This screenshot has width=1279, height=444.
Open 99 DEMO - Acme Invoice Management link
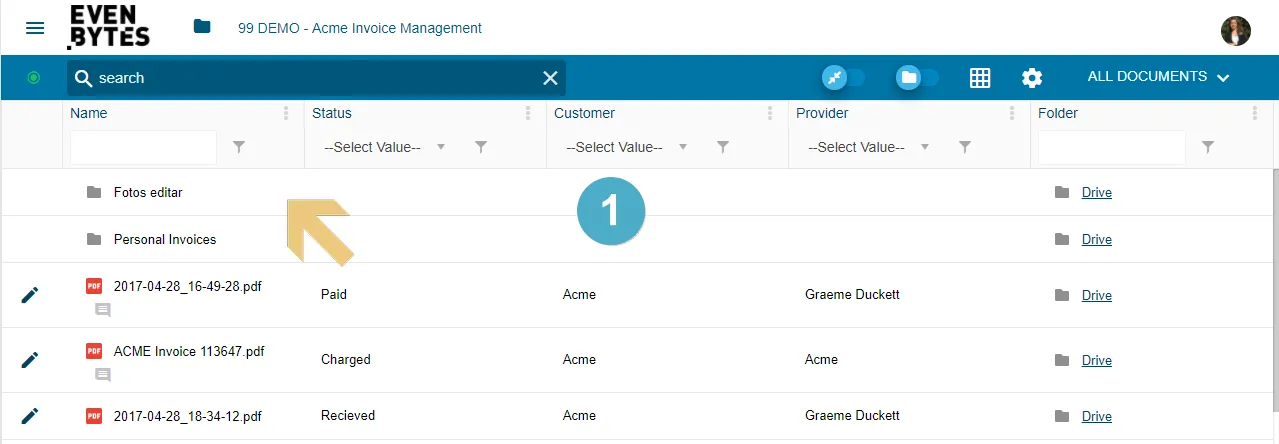pos(360,28)
